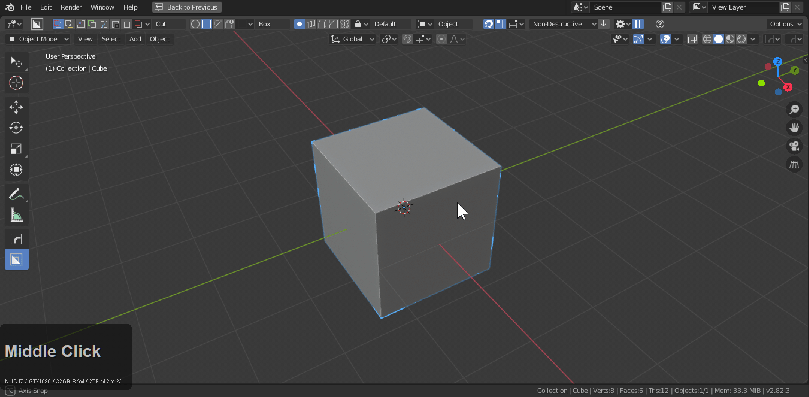Click the active tool icon in tool header
This screenshot has height=397, width=809.
pos(37,24)
